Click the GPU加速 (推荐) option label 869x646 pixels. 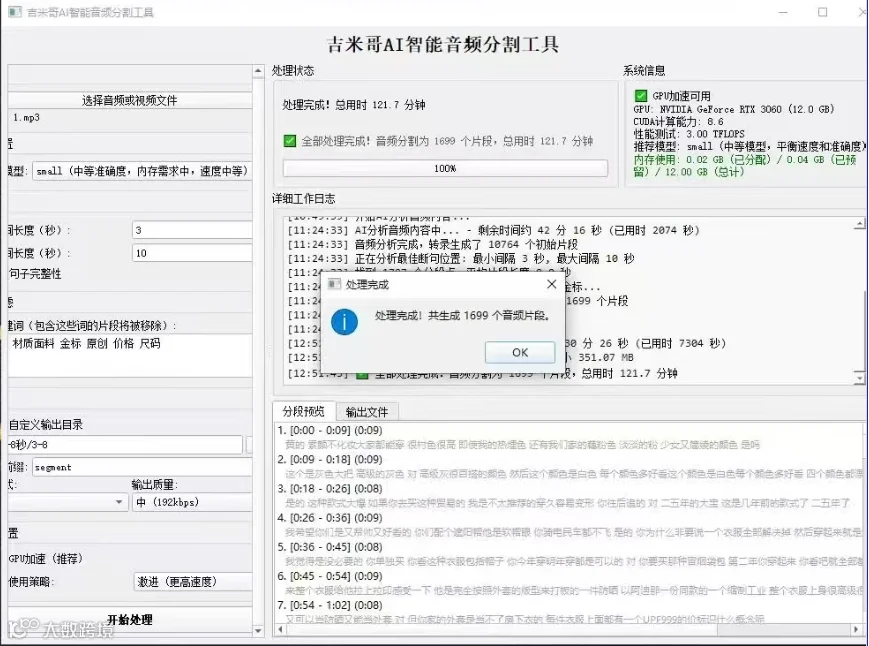[x=45, y=558]
